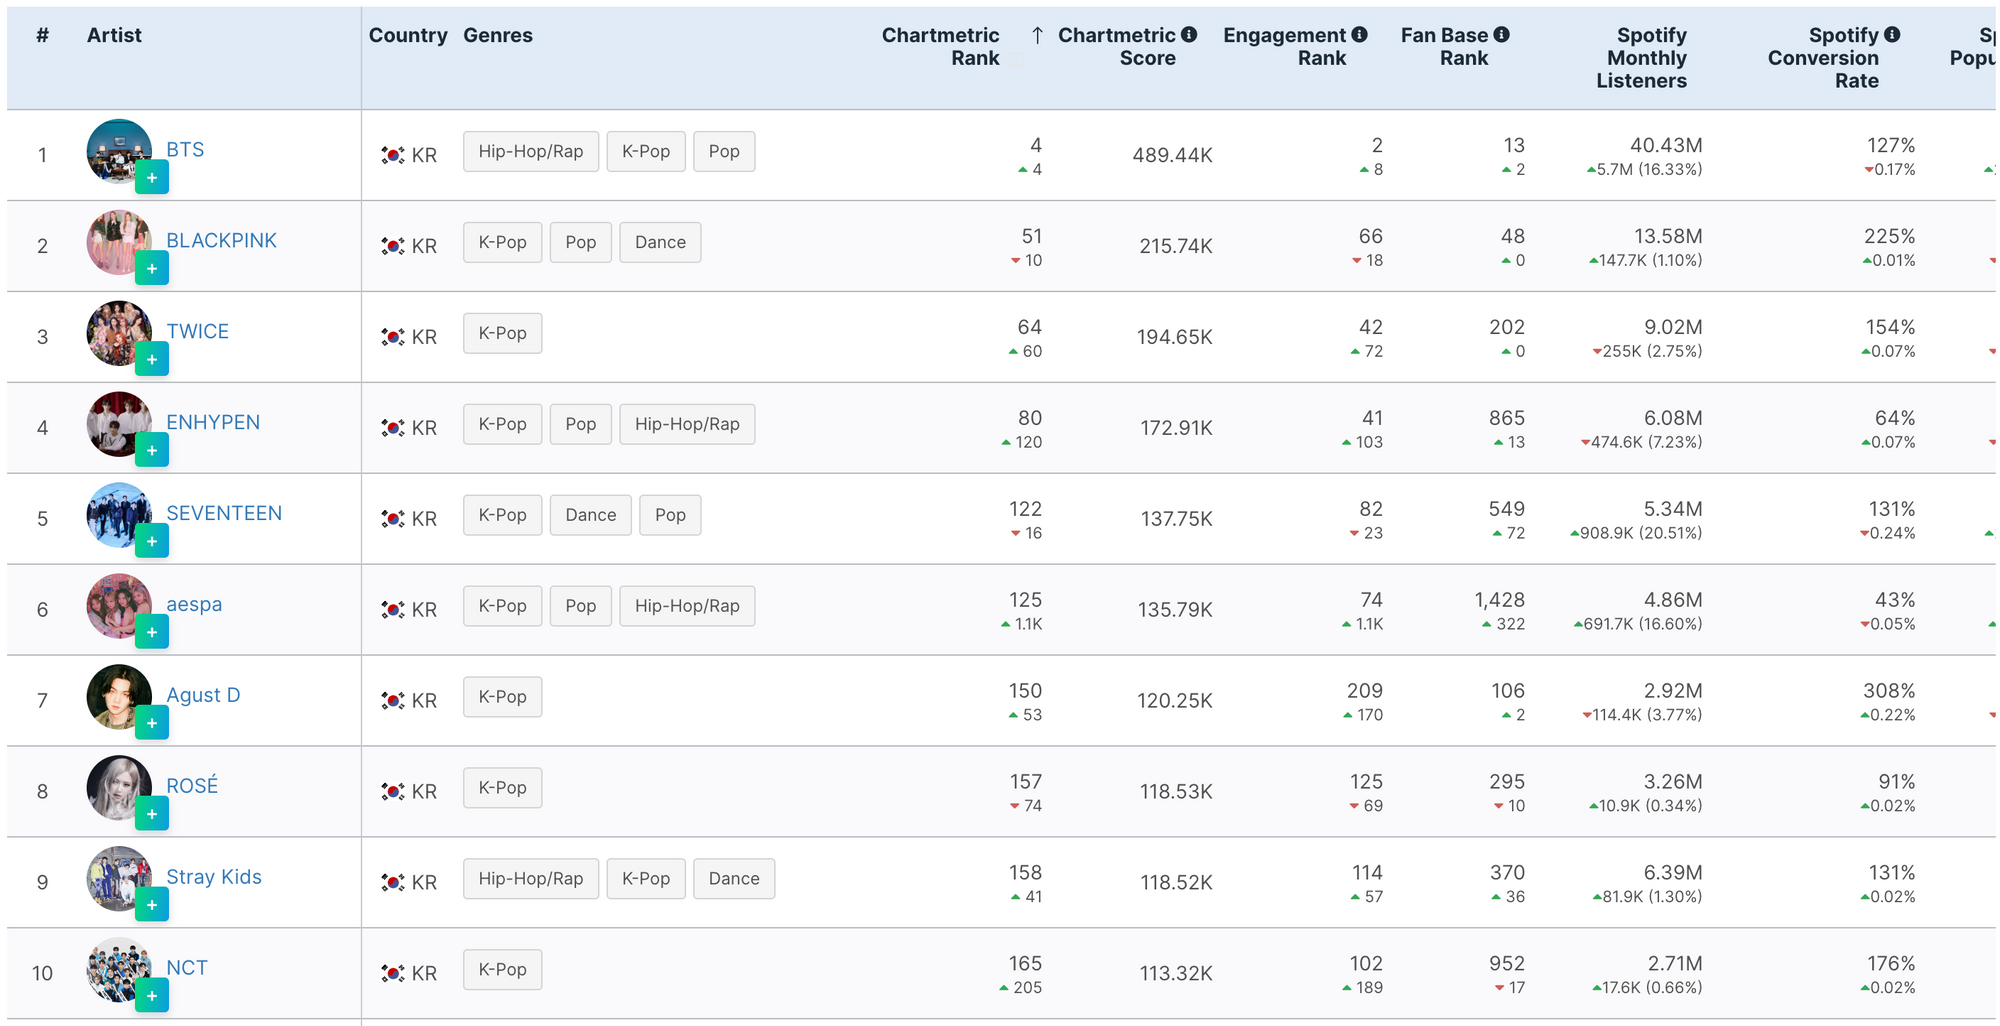Click ROSÉ's avatar image

point(118,787)
